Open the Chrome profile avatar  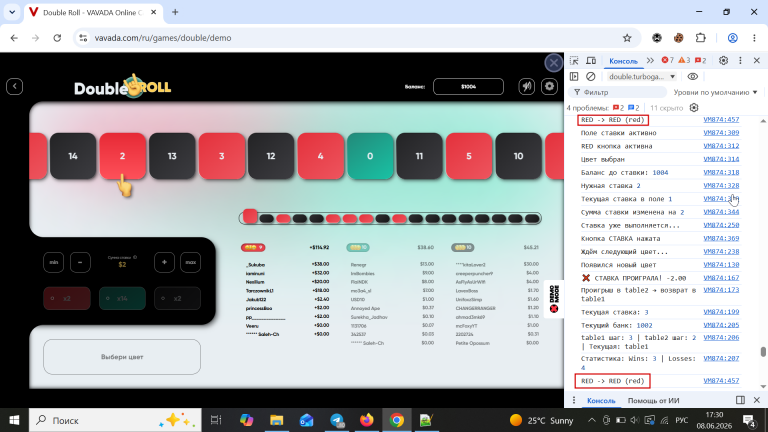pyautogui.click(x=733, y=38)
